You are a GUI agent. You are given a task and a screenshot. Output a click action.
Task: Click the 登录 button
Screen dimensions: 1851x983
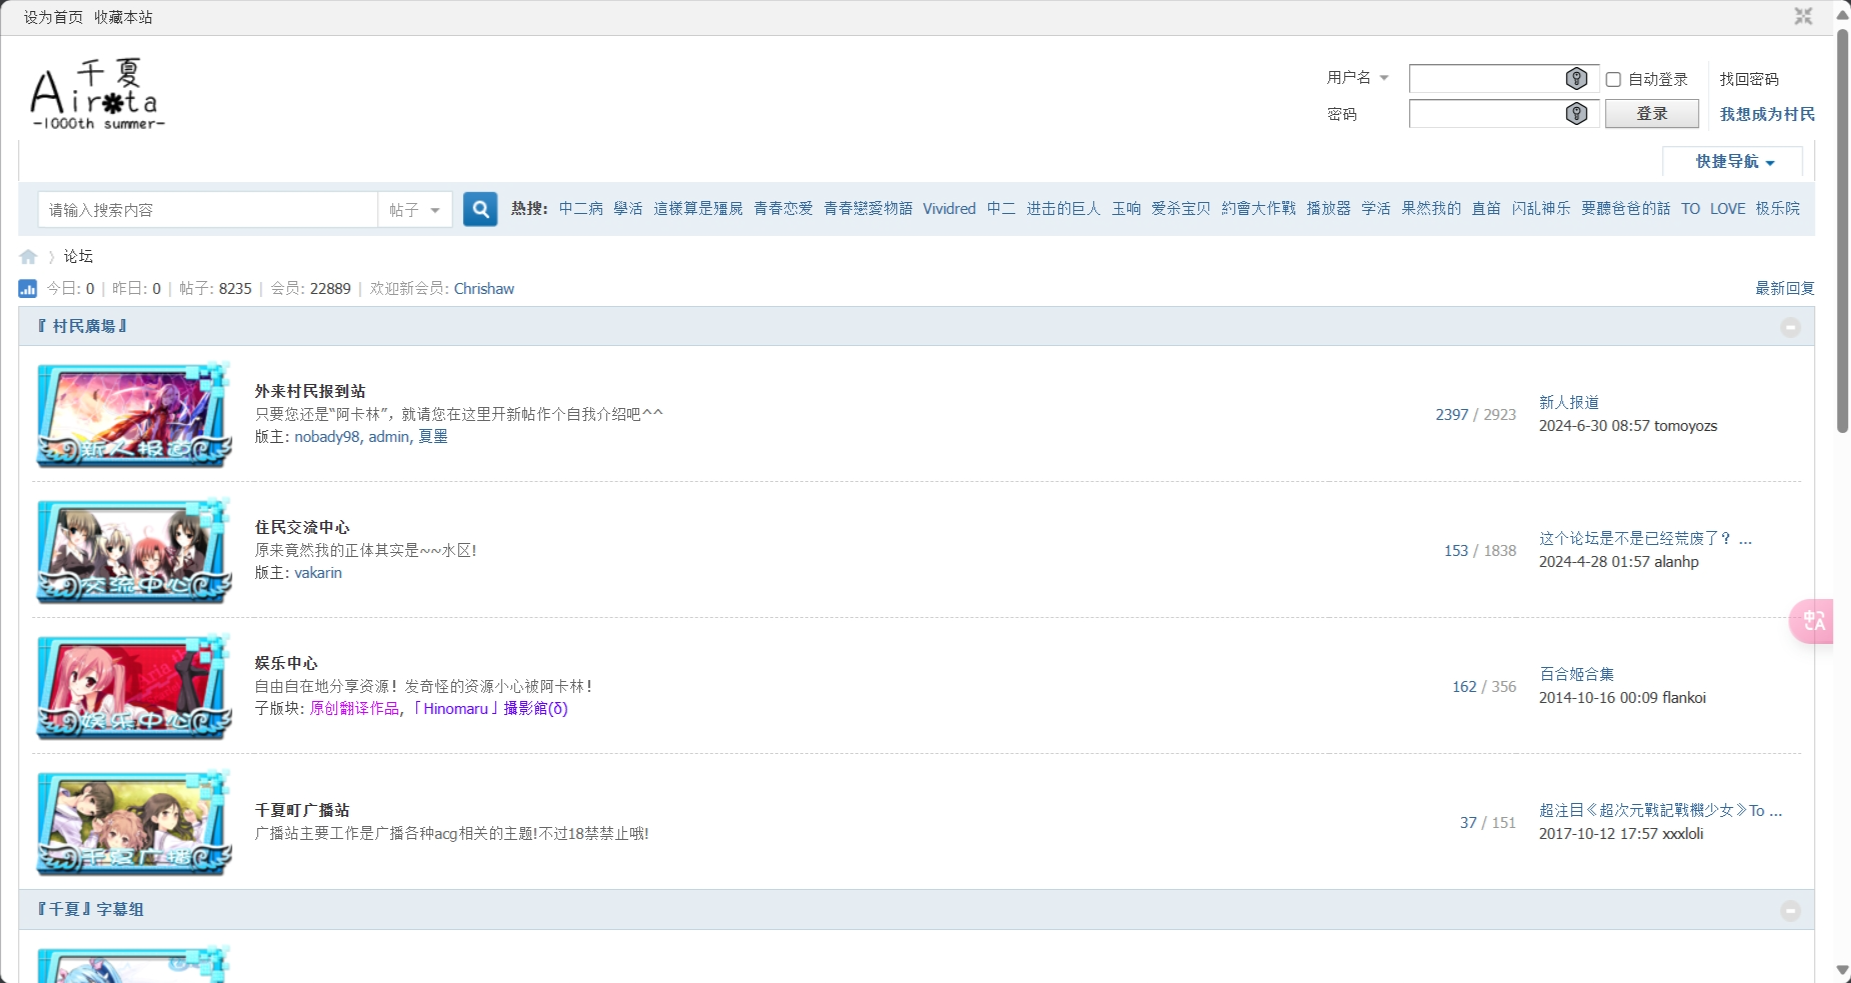coord(1652,114)
